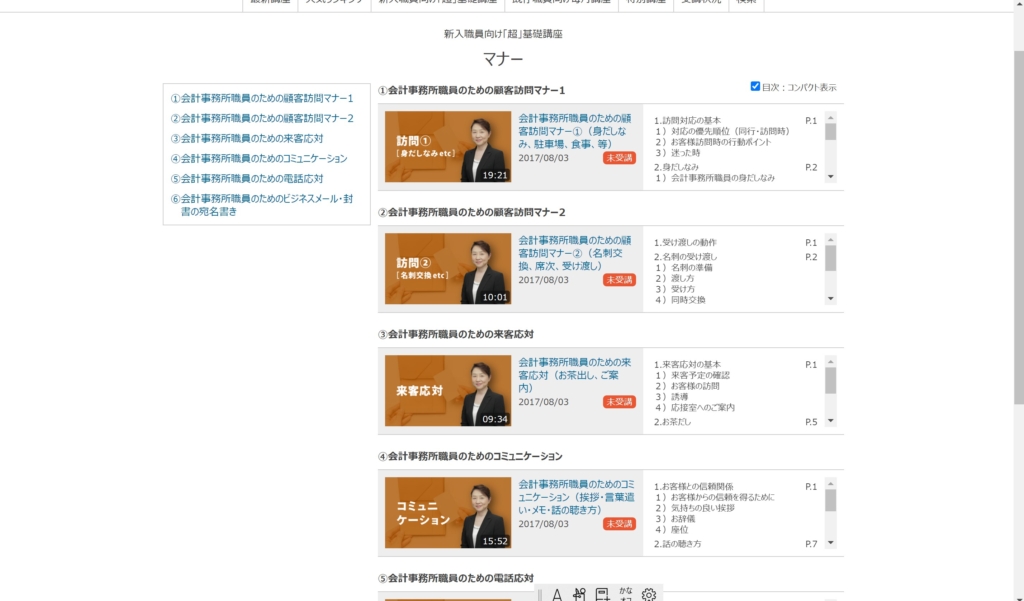Click contents entry 4）応接室へのご案内
The image size is (1024, 601).
(695, 408)
